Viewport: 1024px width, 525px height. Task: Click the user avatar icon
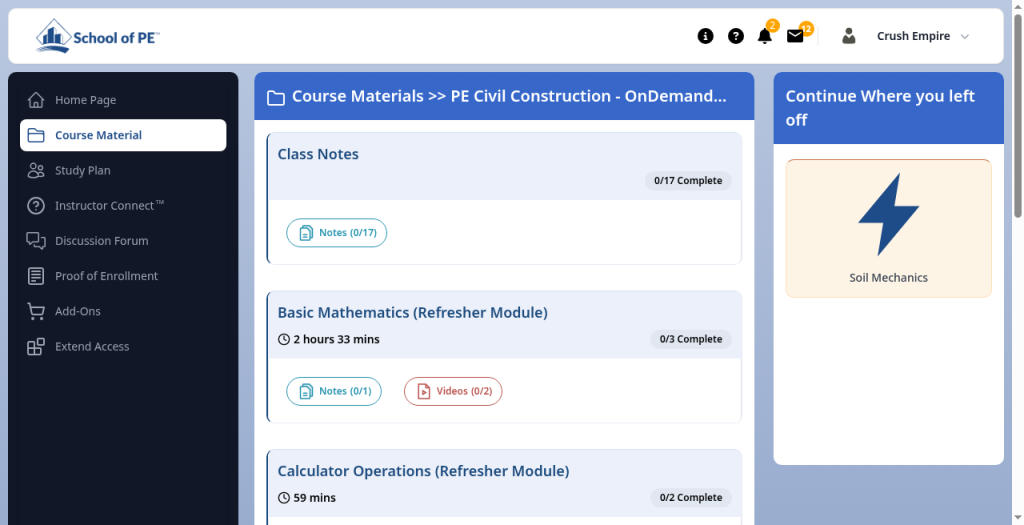point(848,36)
